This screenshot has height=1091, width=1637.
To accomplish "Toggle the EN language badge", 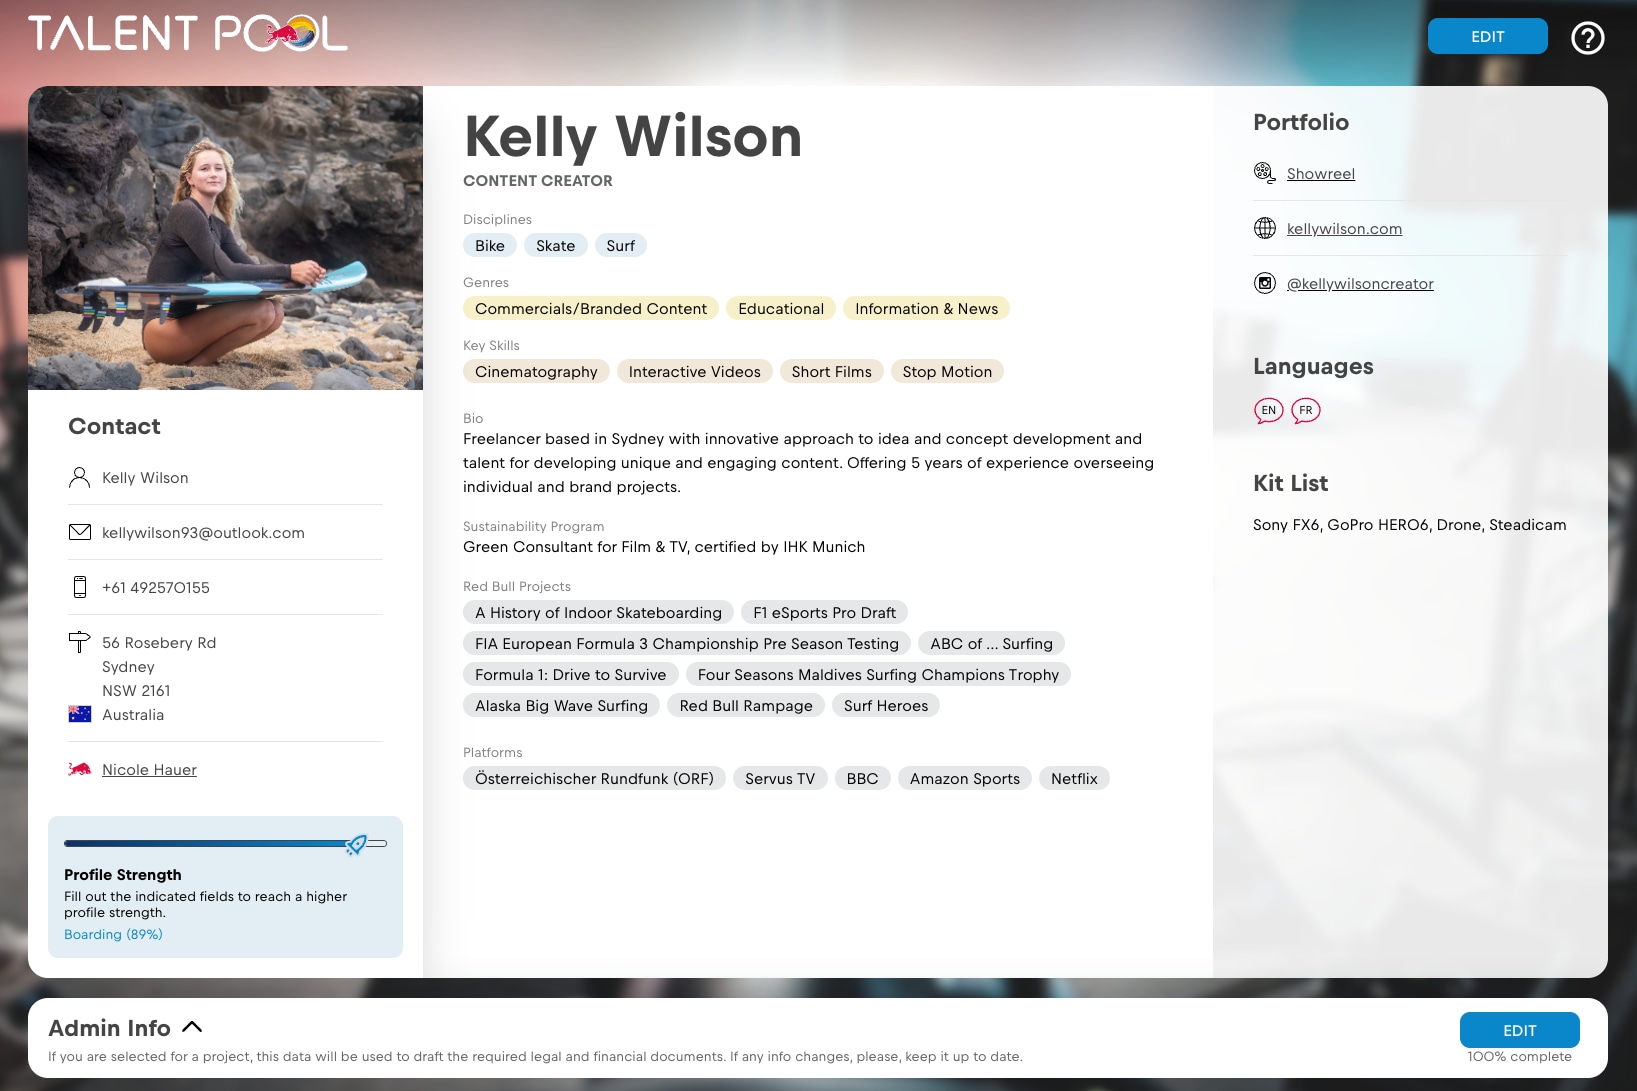I will (x=1268, y=410).
